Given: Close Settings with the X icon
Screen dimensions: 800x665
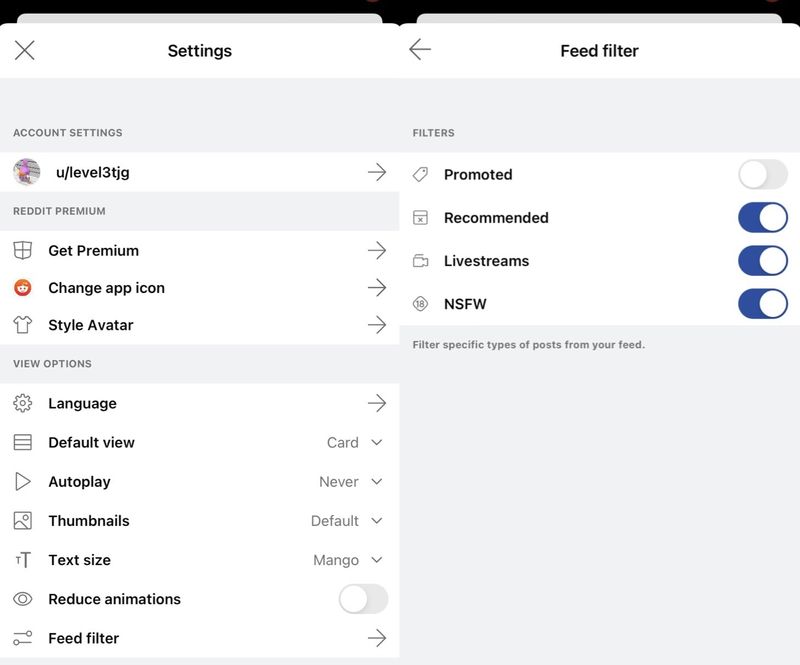Looking at the screenshot, I should point(24,51).
